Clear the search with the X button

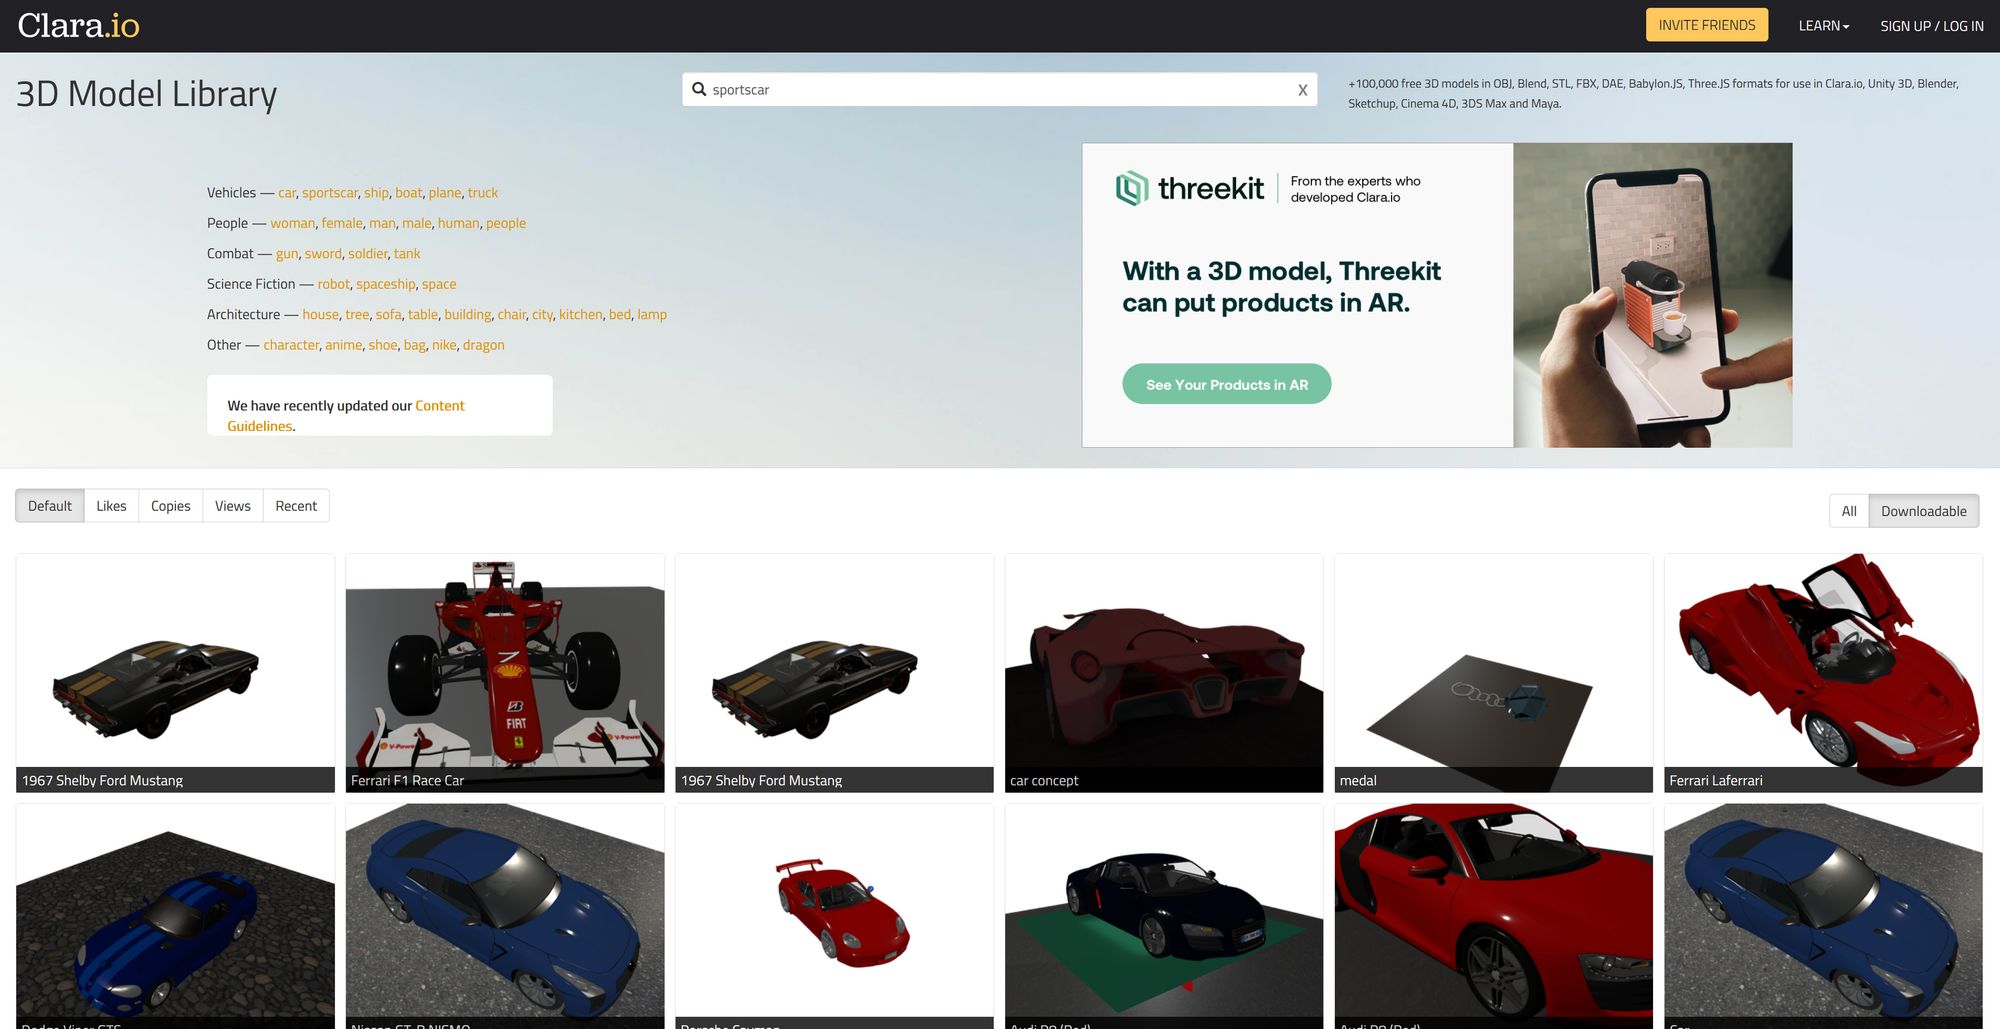[x=1302, y=90]
